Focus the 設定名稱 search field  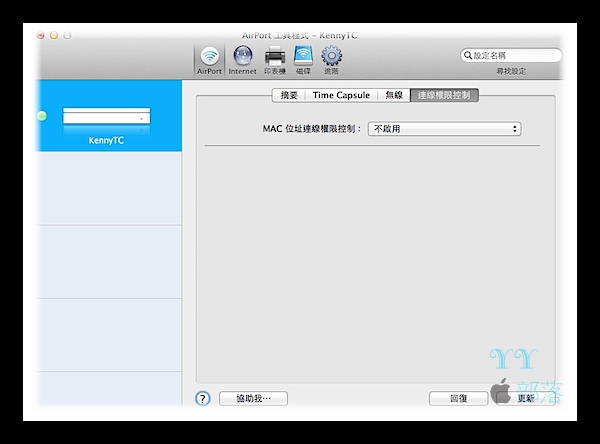click(x=511, y=56)
